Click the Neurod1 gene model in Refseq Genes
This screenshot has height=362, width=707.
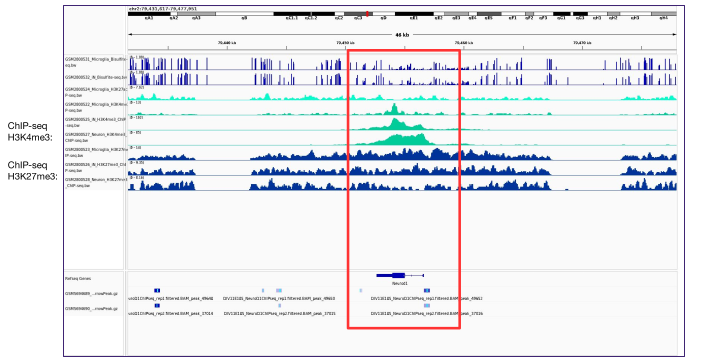click(400, 275)
